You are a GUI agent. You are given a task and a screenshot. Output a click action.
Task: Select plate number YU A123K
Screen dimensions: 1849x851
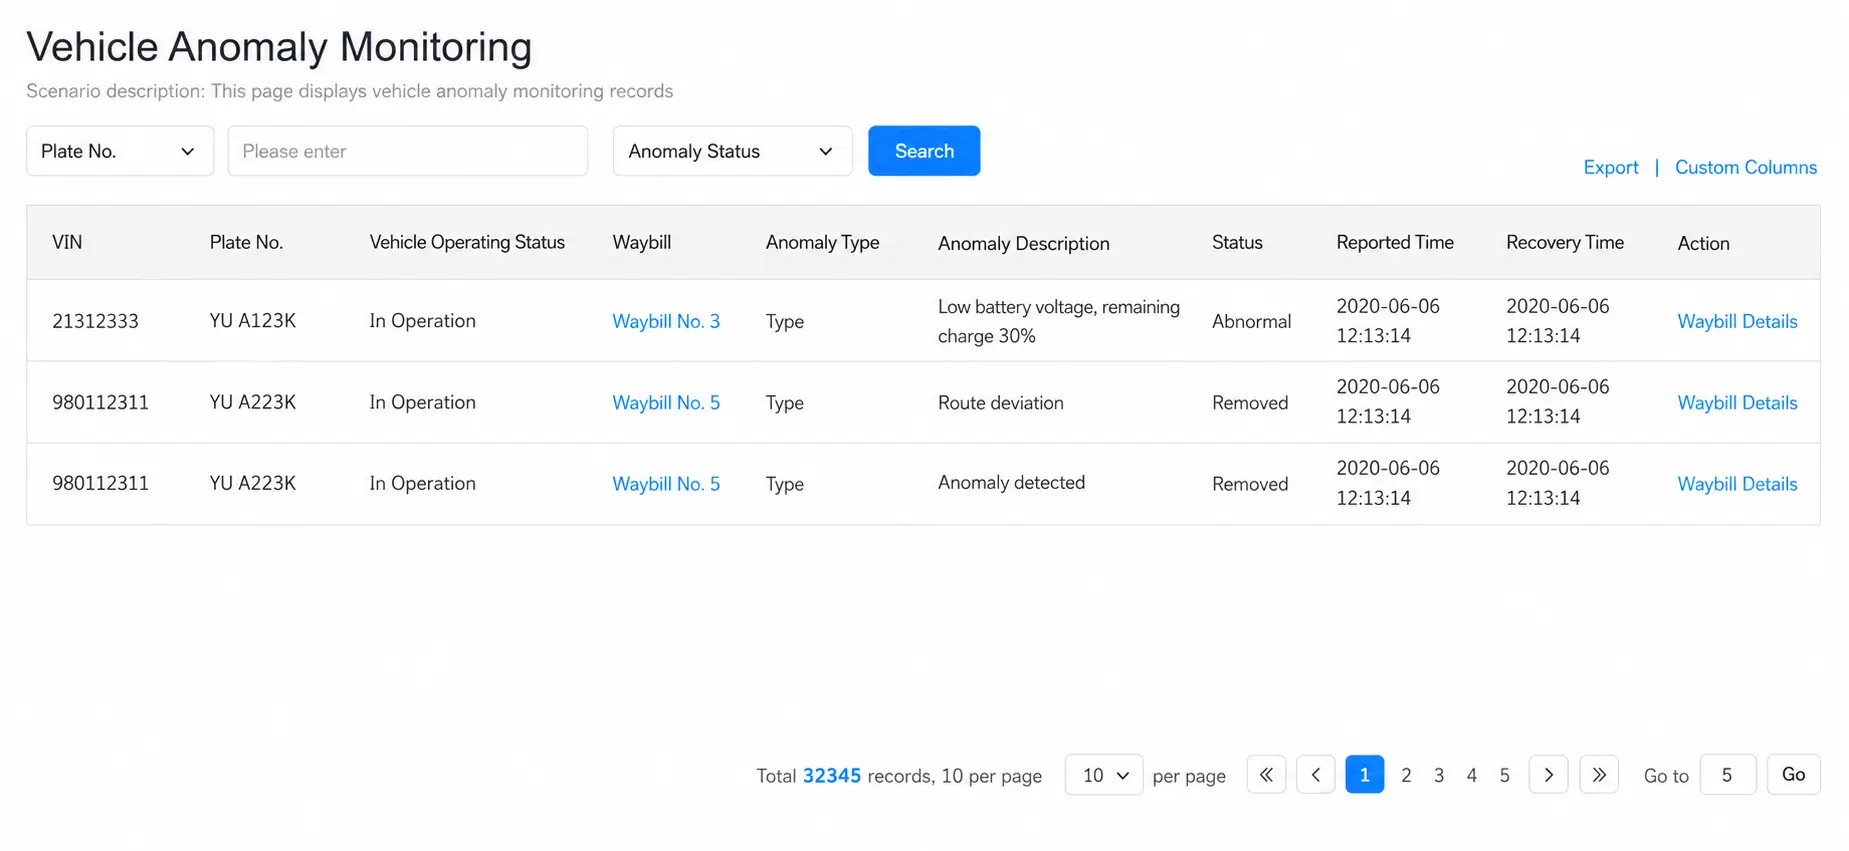tap(253, 321)
